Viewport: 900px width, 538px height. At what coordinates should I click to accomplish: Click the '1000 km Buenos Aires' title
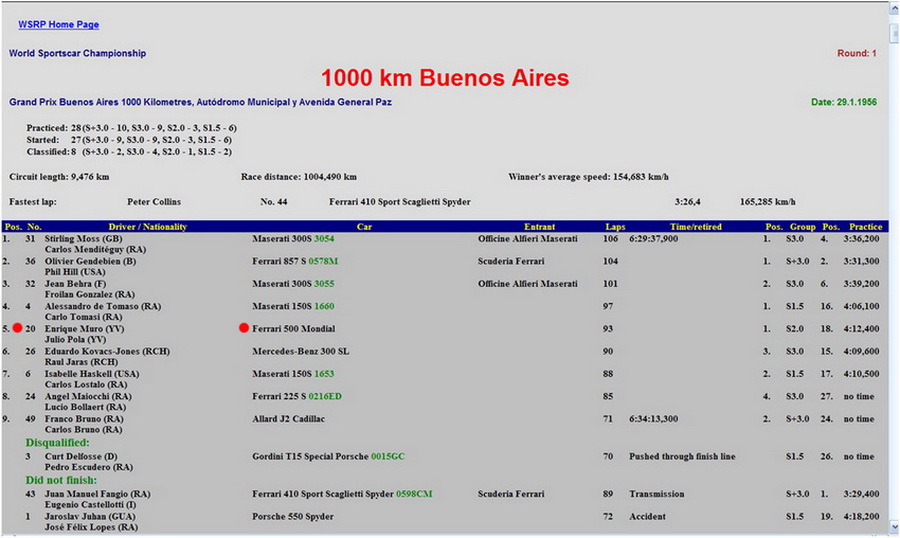click(x=445, y=78)
